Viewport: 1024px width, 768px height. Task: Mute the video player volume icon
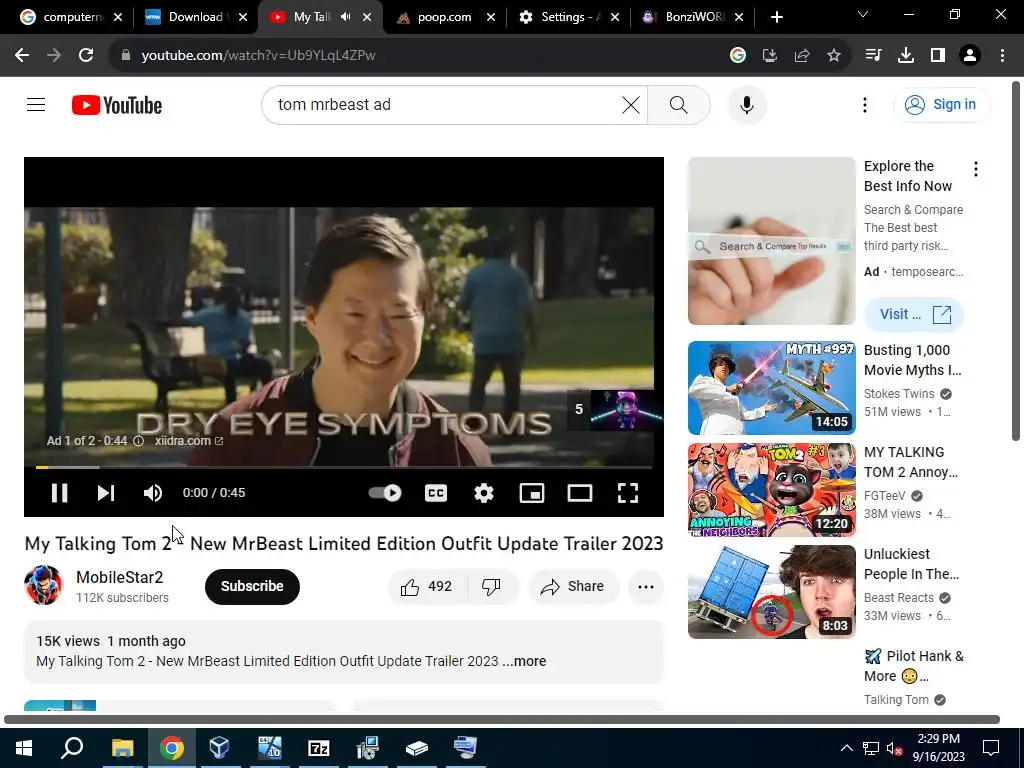(153, 493)
